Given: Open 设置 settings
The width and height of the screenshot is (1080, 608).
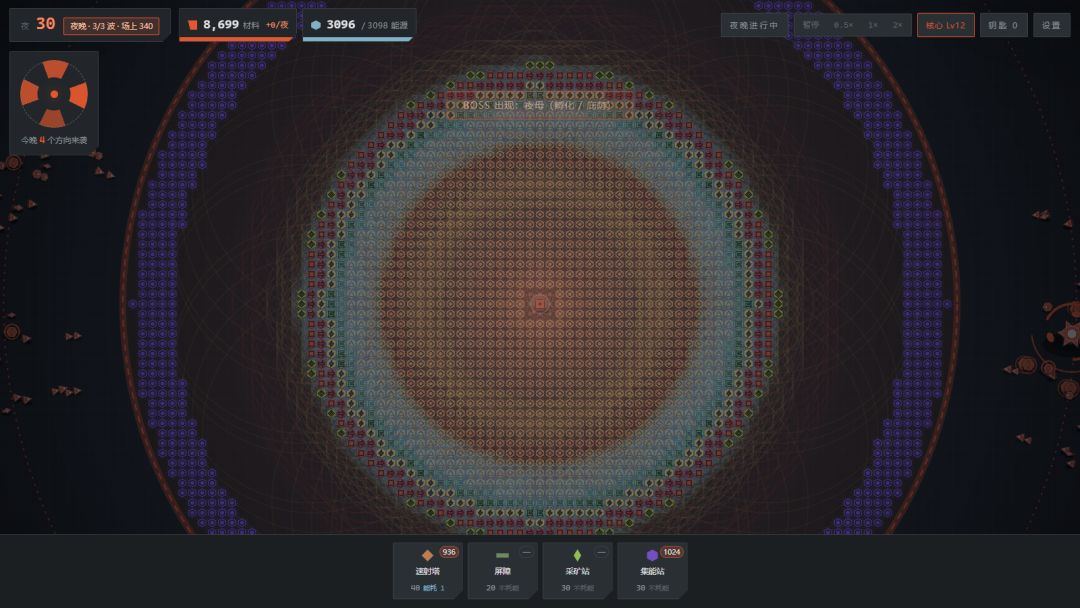Looking at the screenshot, I should pos(1051,25).
